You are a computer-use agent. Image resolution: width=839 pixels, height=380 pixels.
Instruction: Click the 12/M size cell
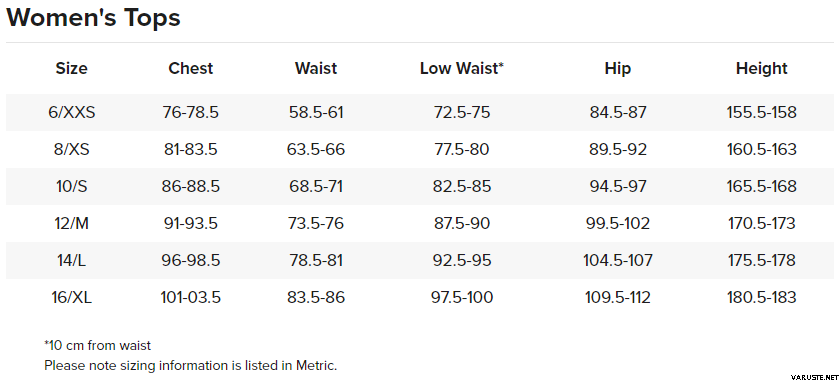click(71, 223)
